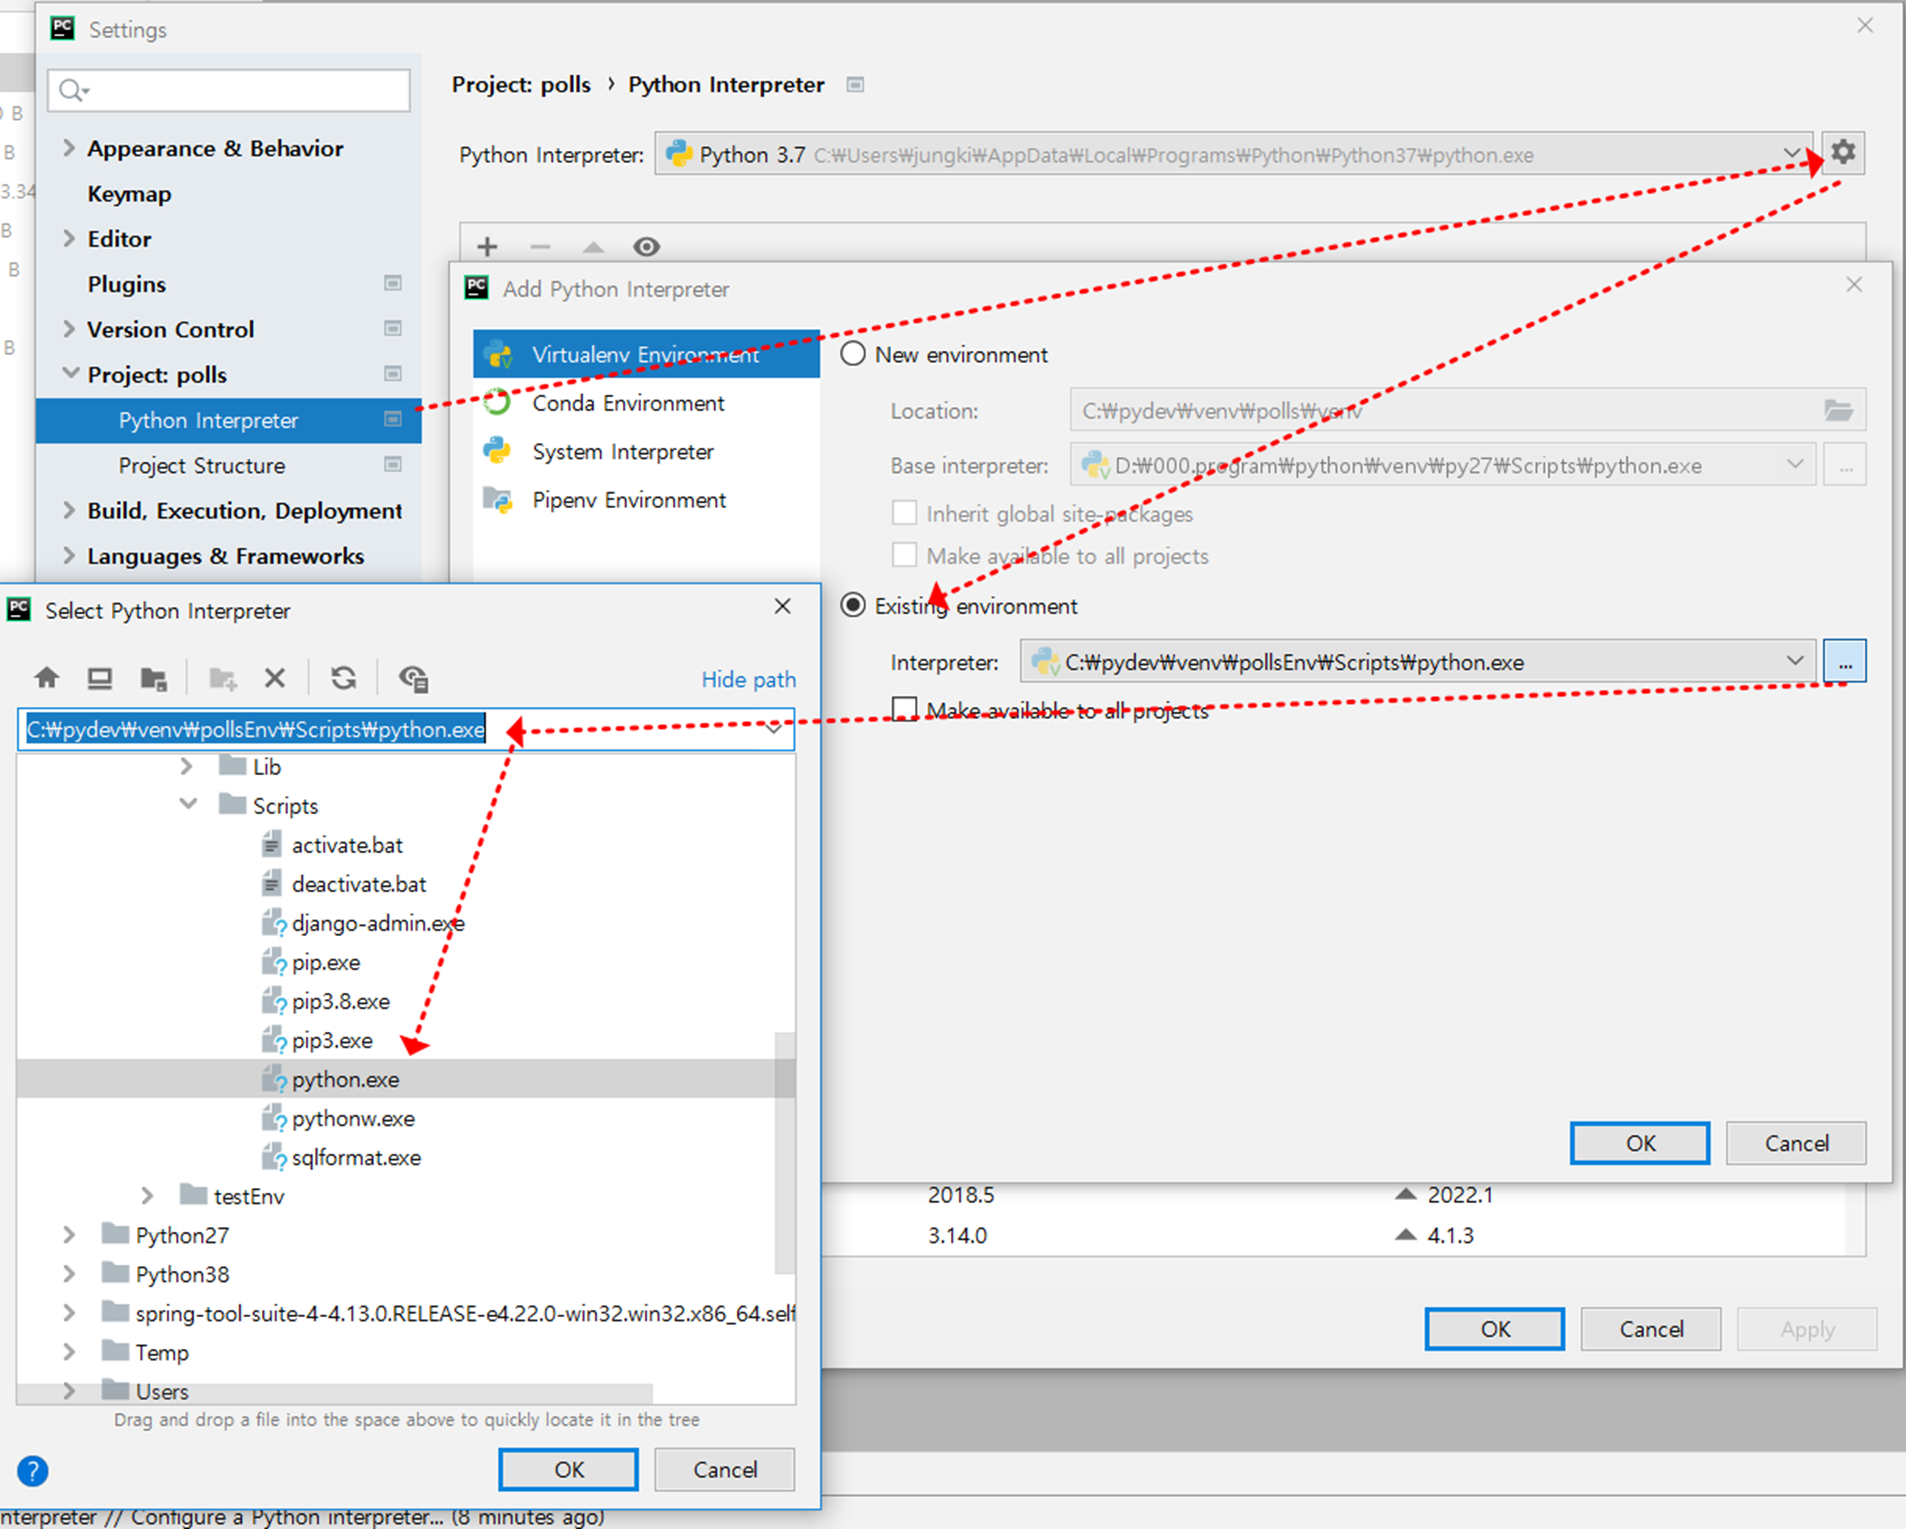The width and height of the screenshot is (1906, 1529).
Task: Open the existing Interpreter path dropdown
Action: click(x=1795, y=661)
